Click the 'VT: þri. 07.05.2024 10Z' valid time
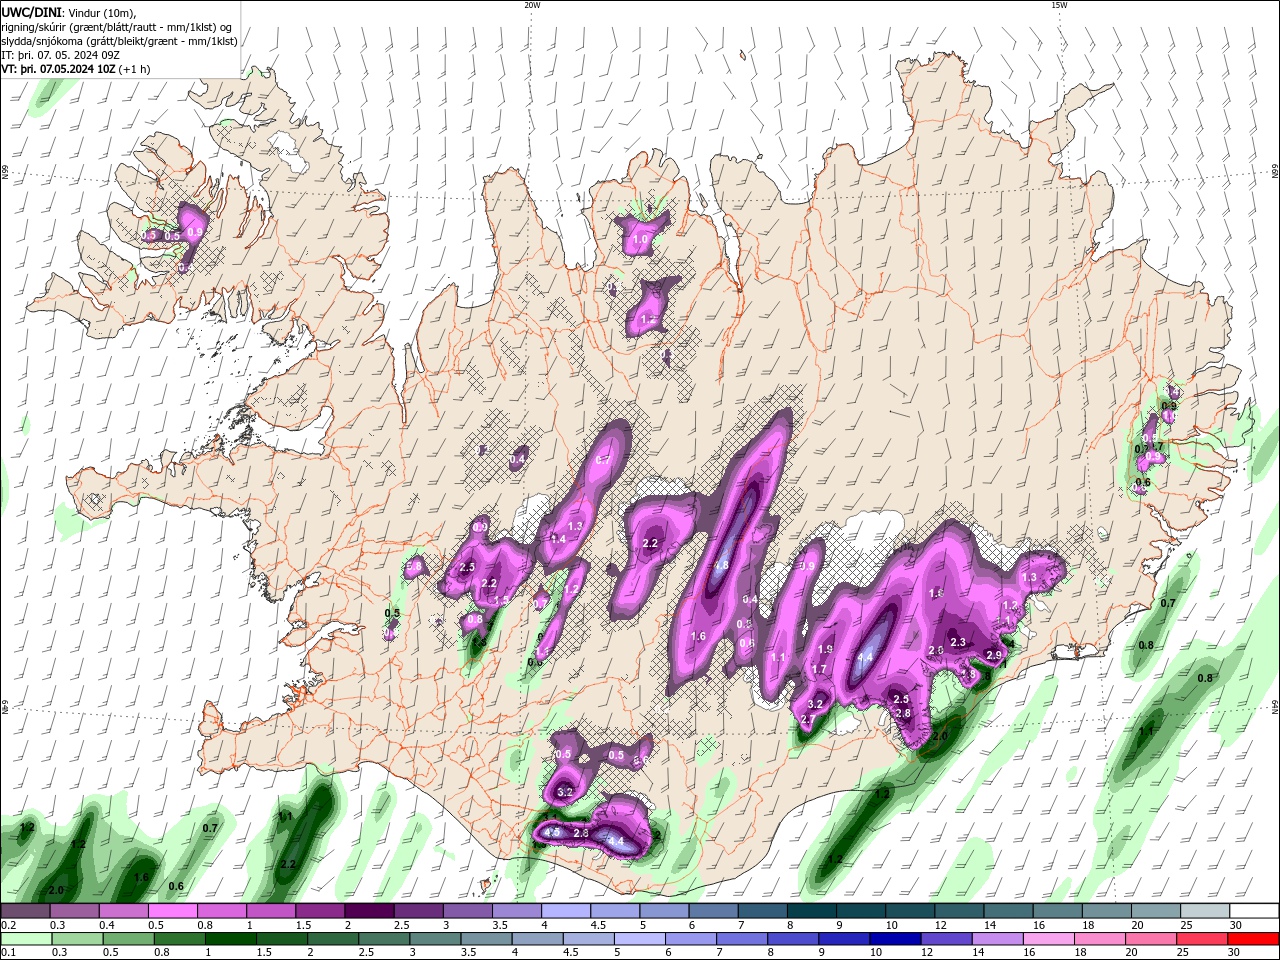Viewport: 1280px width, 960px height. pos(58,69)
